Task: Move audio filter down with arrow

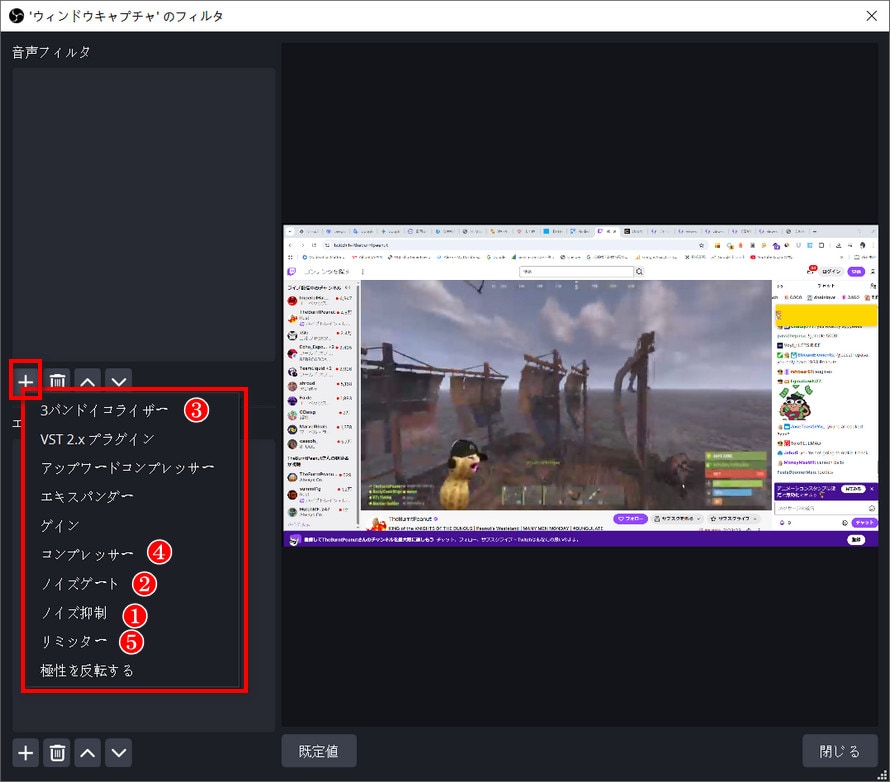Action: [119, 380]
